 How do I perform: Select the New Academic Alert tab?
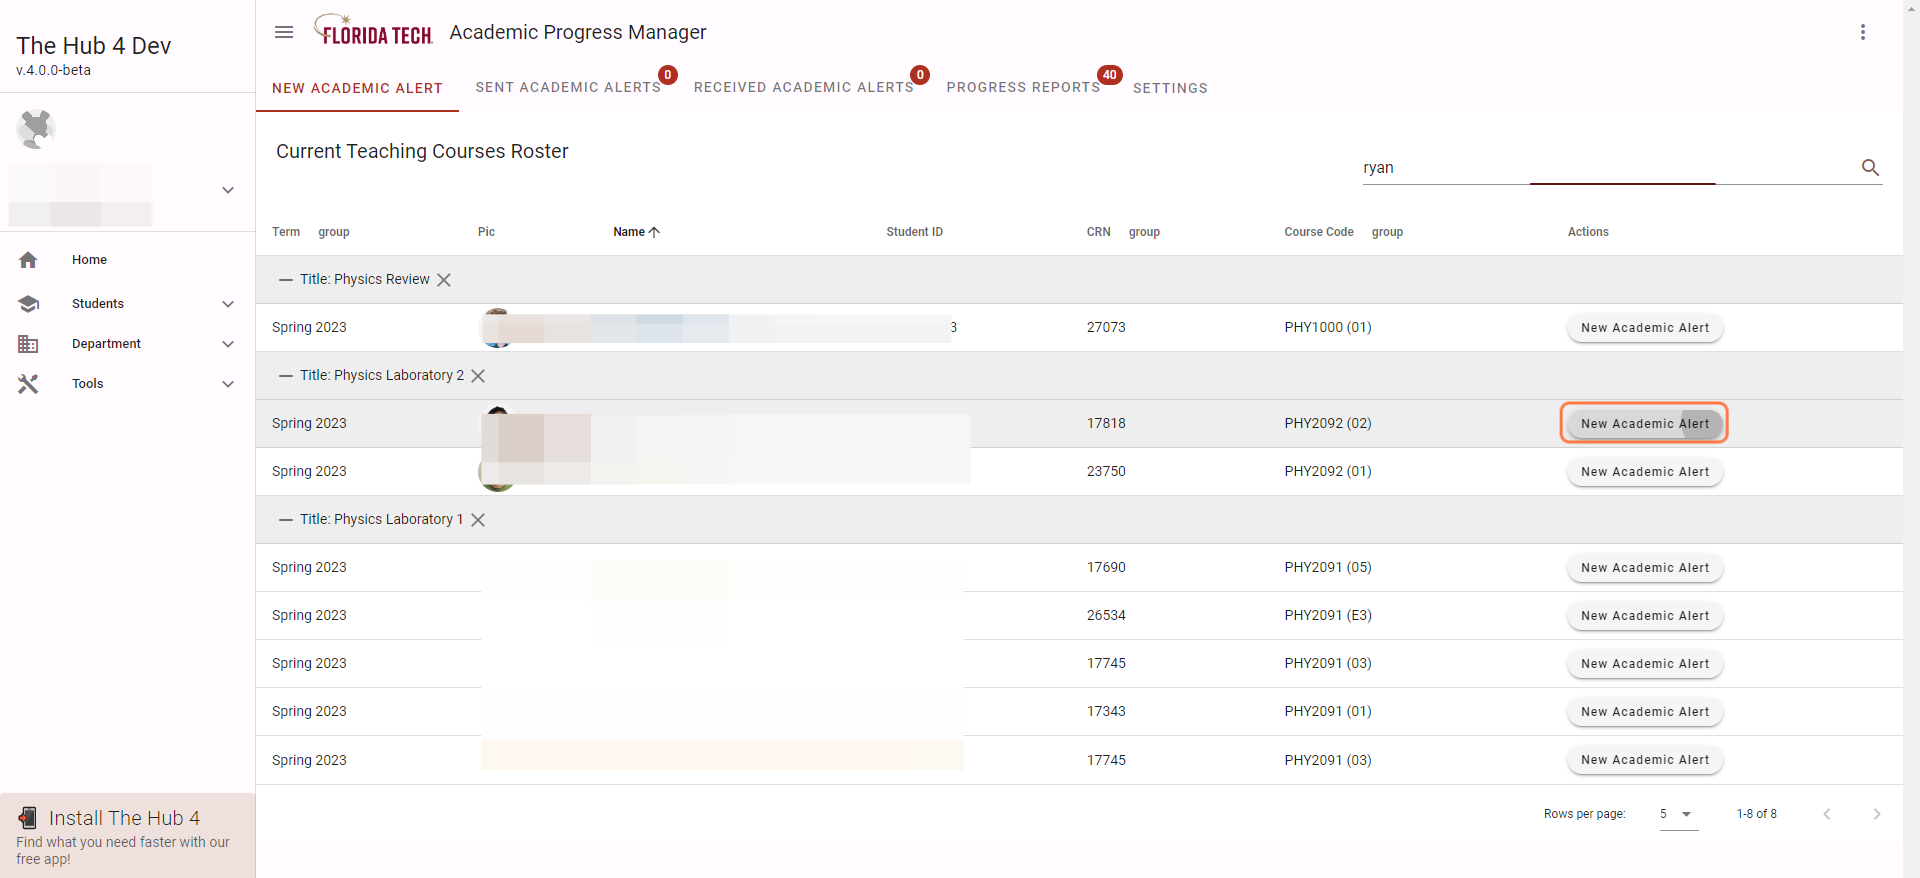pos(357,88)
